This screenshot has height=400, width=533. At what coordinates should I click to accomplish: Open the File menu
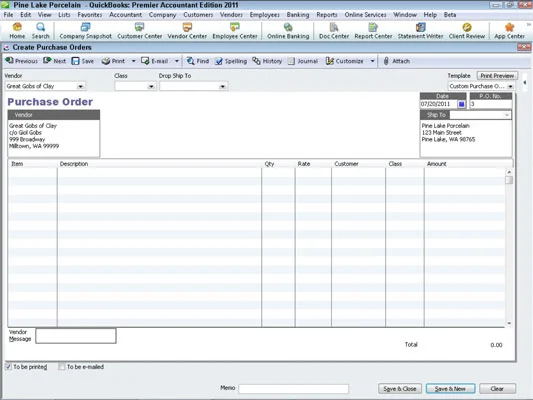(8, 15)
